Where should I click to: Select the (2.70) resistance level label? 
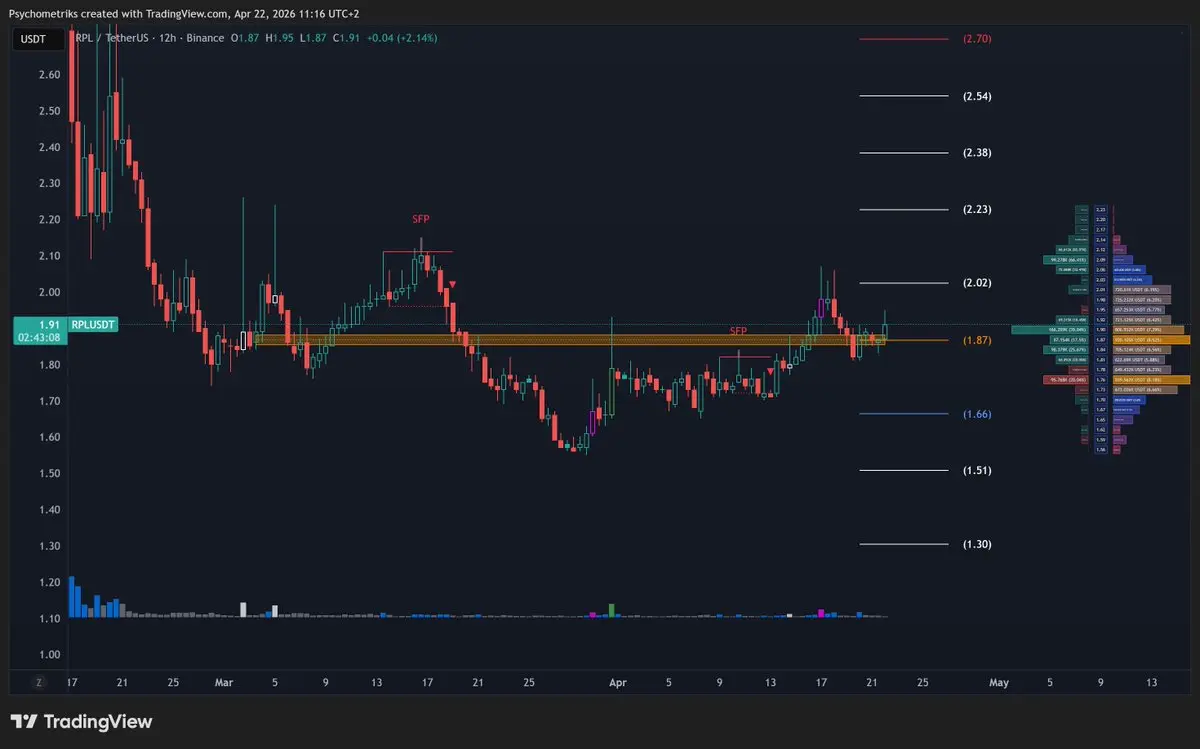coord(977,39)
